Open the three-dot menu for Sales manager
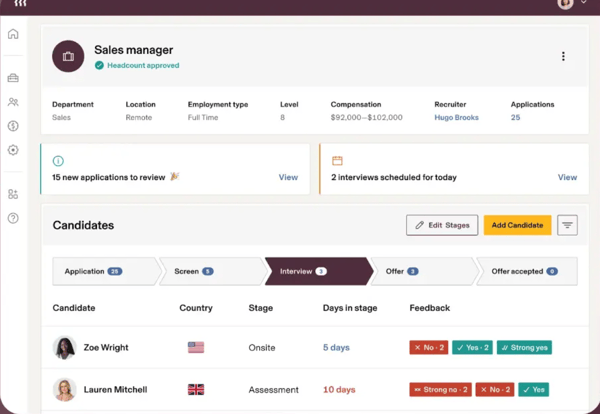Viewport: 600px width, 414px height. coord(563,56)
